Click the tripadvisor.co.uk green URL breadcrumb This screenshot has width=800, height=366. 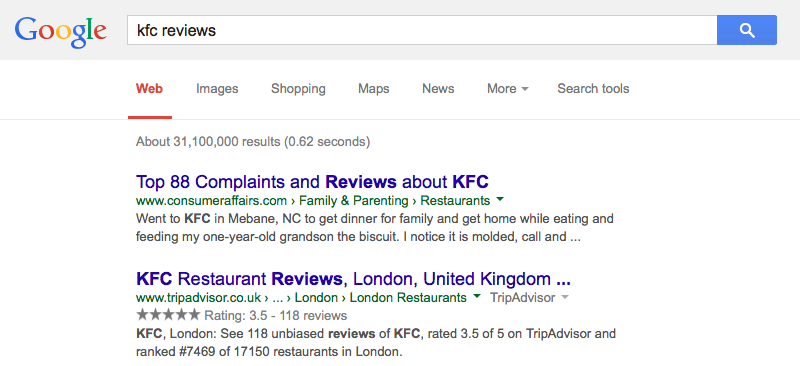(x=301, y=298)
